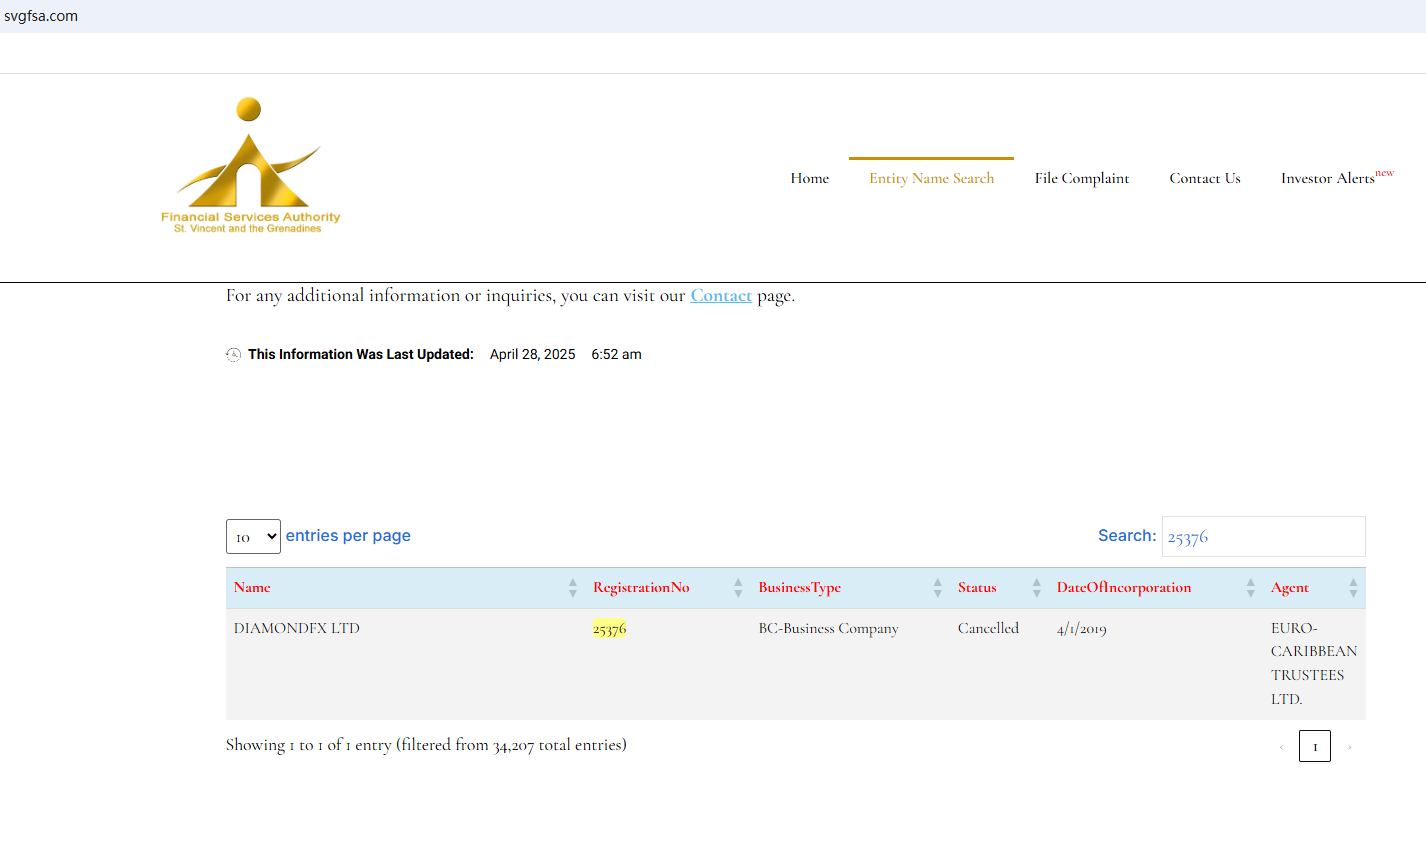
Task: Sort by Status using sort arrows
Action: click(x=1036, y=588)
